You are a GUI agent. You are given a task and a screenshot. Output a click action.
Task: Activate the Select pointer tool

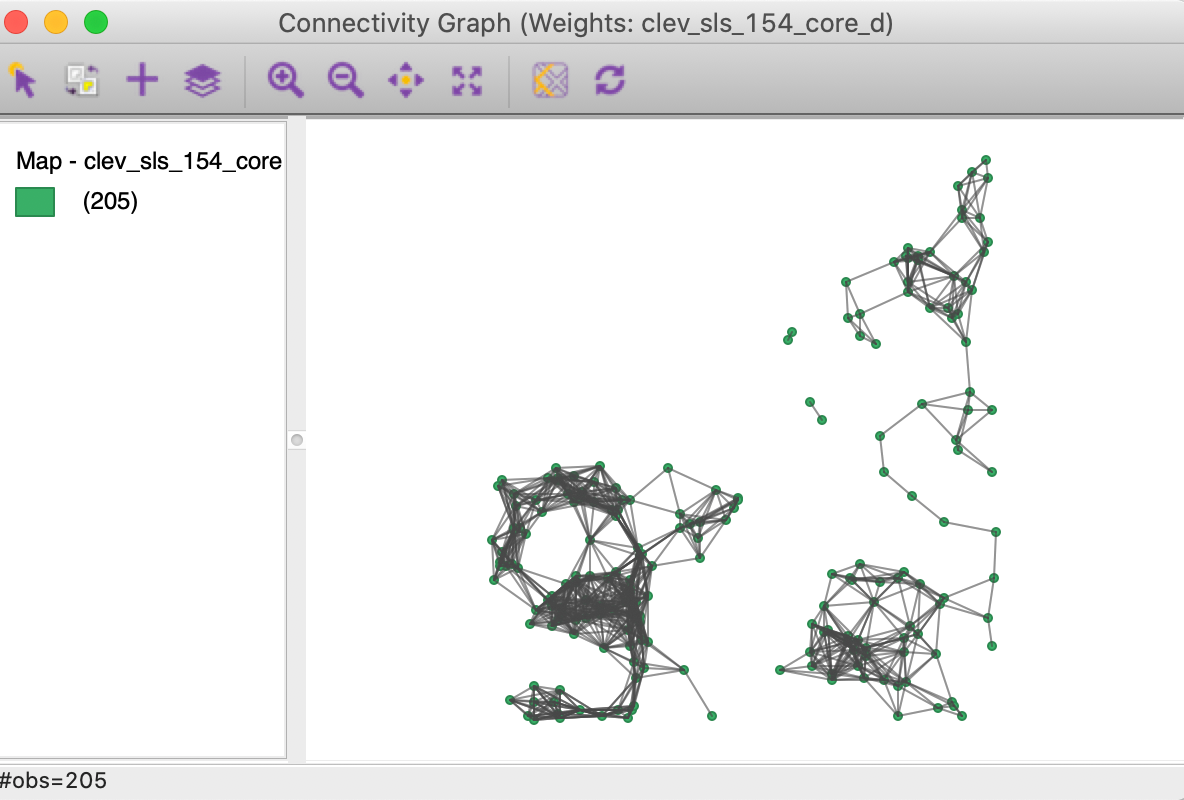23,80
